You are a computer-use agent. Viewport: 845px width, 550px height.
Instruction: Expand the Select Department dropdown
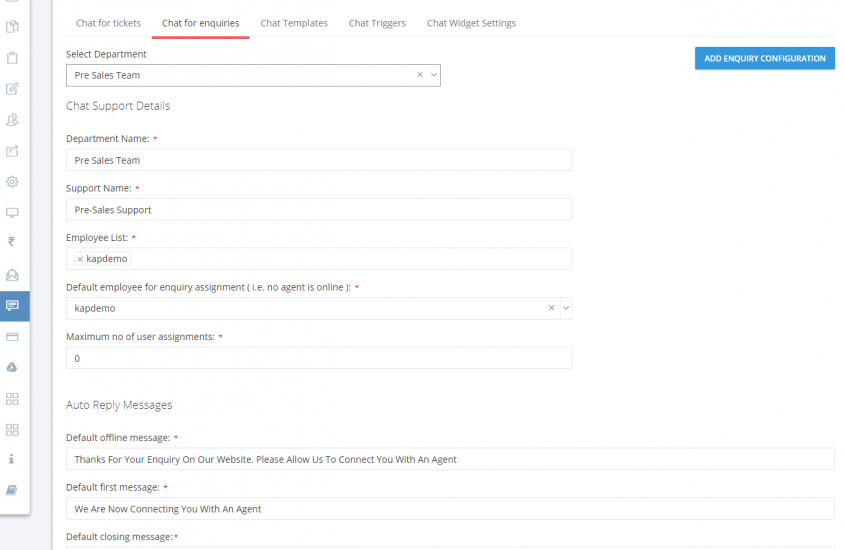pyautogui.click(x=434, y=75)
